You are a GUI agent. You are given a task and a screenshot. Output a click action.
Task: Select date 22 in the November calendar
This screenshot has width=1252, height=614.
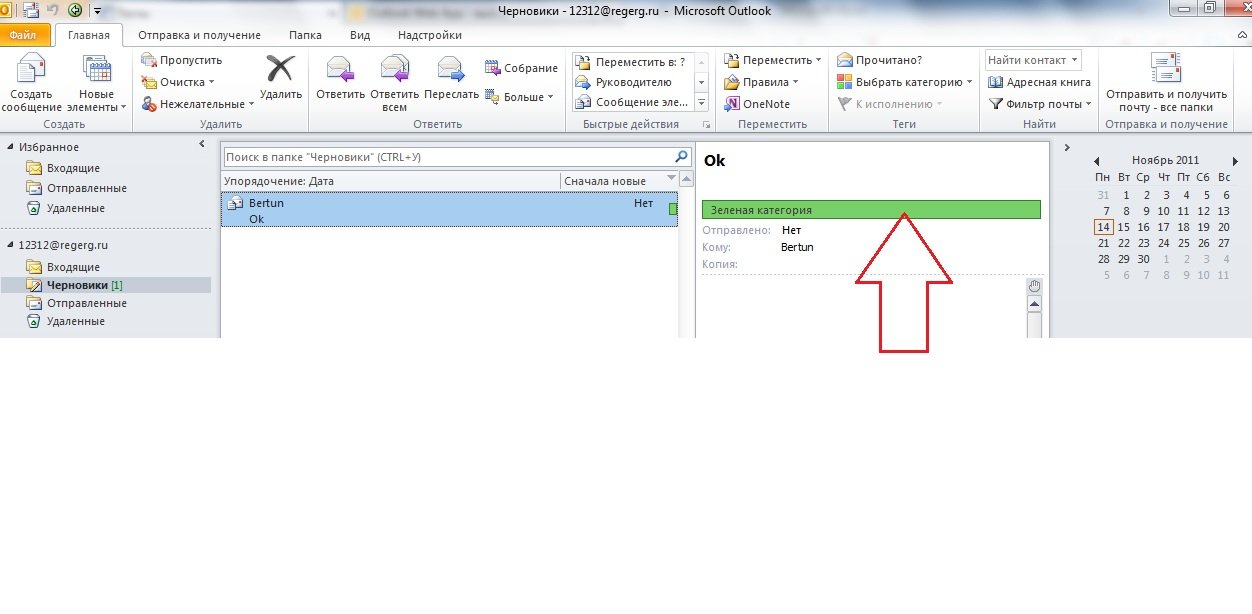1123,243
